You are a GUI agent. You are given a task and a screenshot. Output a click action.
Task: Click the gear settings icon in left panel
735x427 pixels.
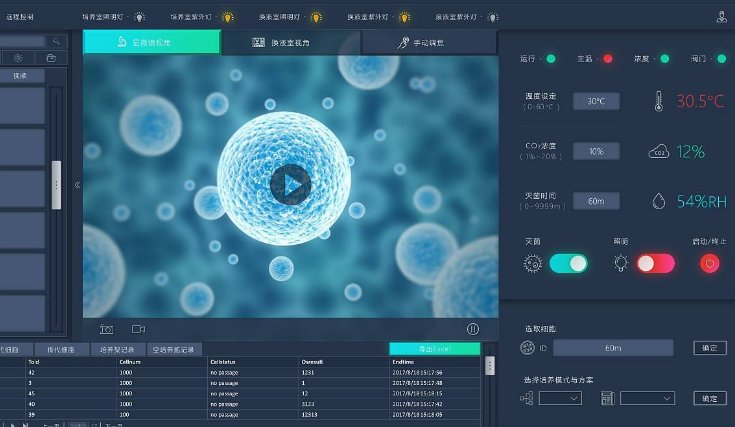click(x=18, y=58)
